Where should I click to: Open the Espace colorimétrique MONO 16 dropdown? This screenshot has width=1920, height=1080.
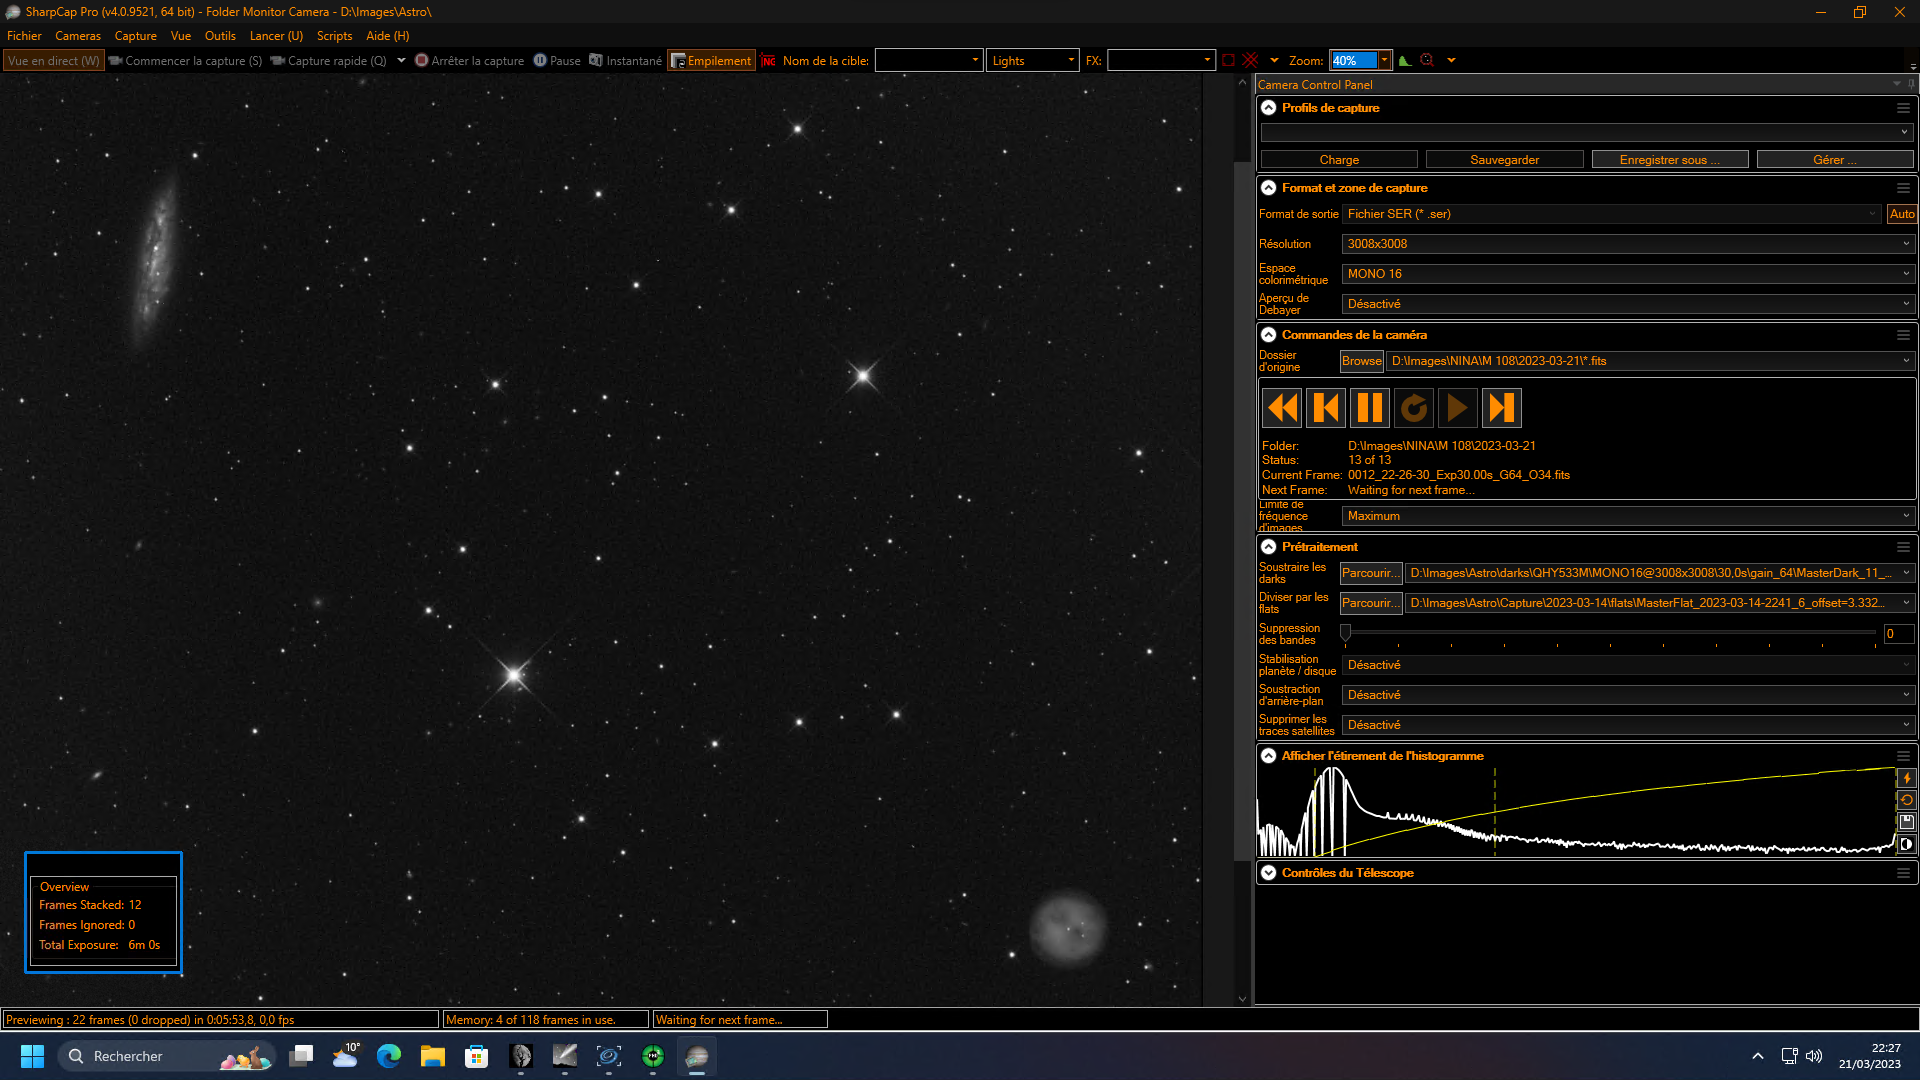pyautogui.click(x=1627, y=274)
